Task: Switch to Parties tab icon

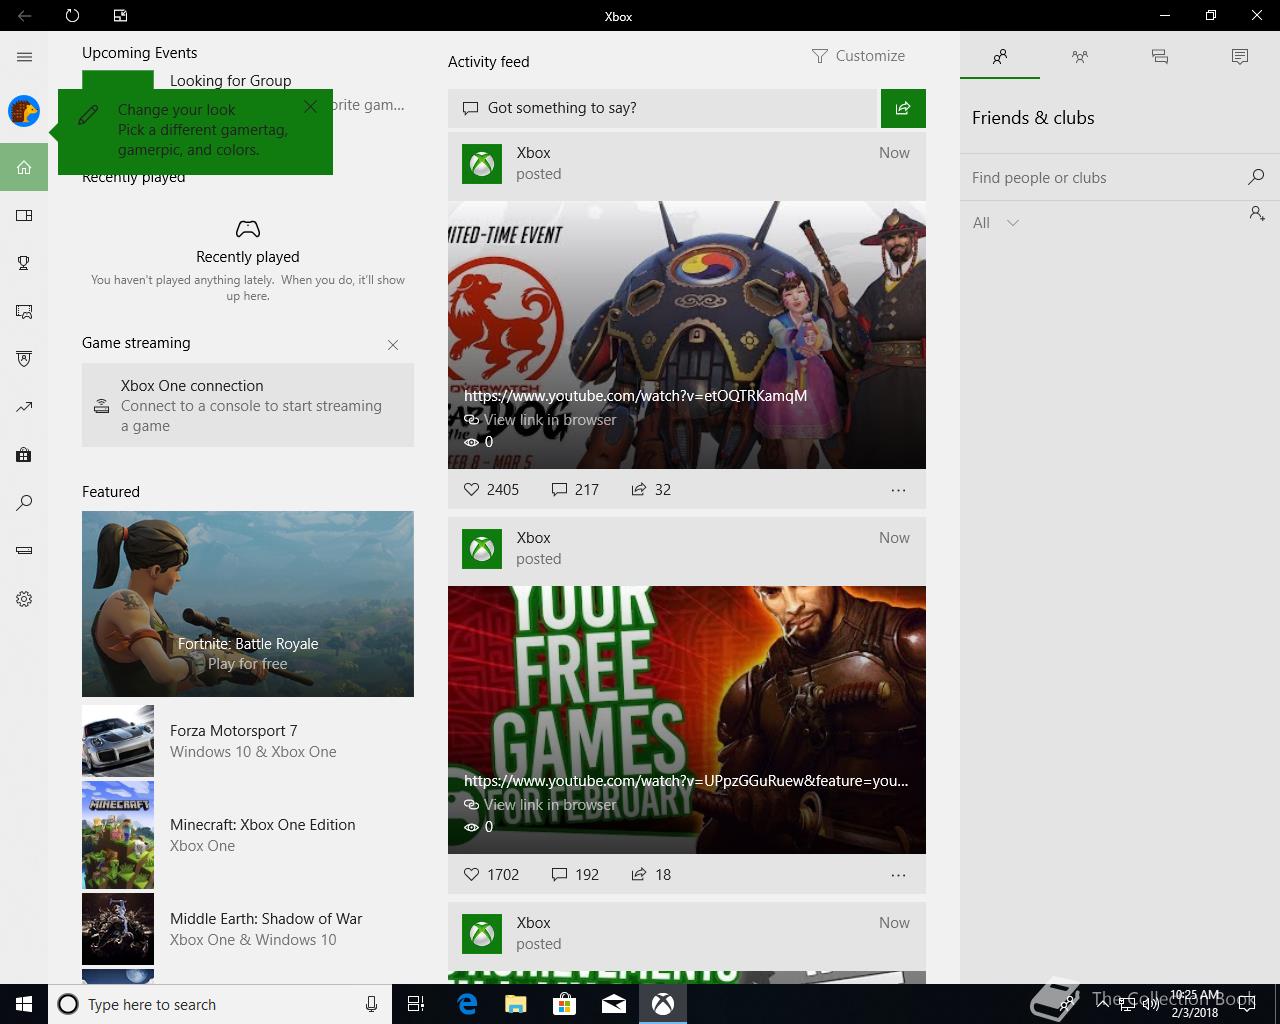Action: [x=1080, y=57]
